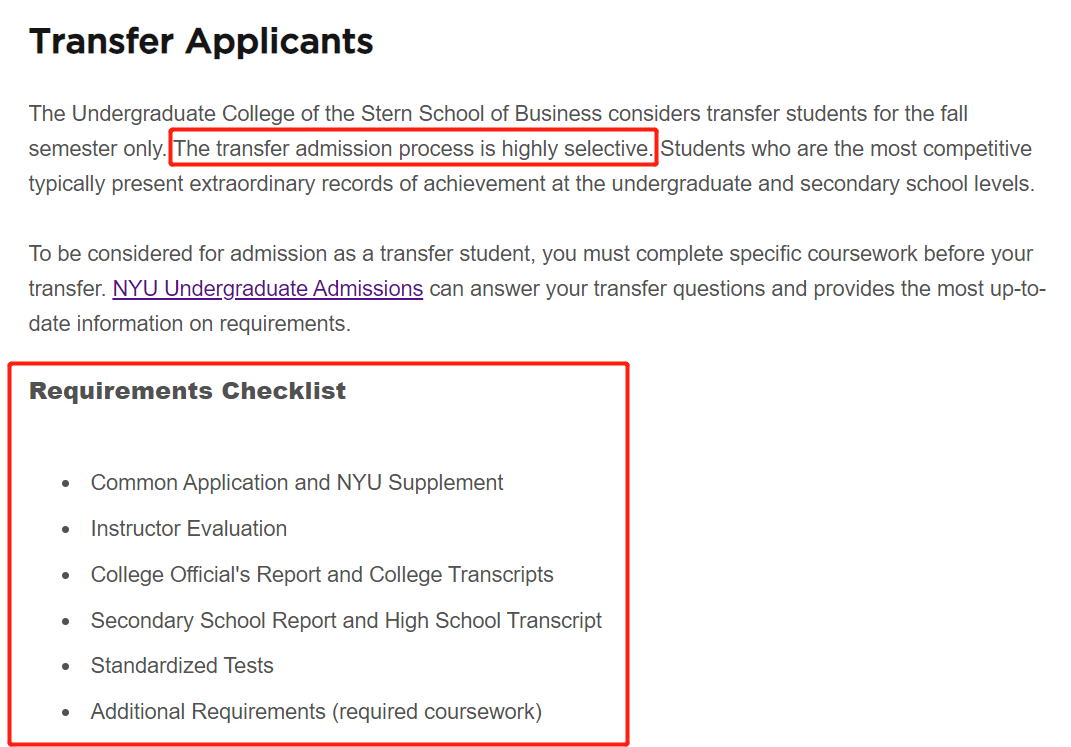Click the highlighted sentence about highly selective admission
Image resolution: width=1071 pixels, height=747 pixels.
tap(413, 150)
